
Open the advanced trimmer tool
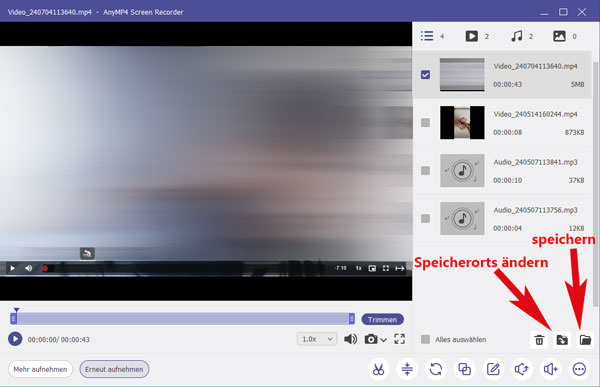407,369
